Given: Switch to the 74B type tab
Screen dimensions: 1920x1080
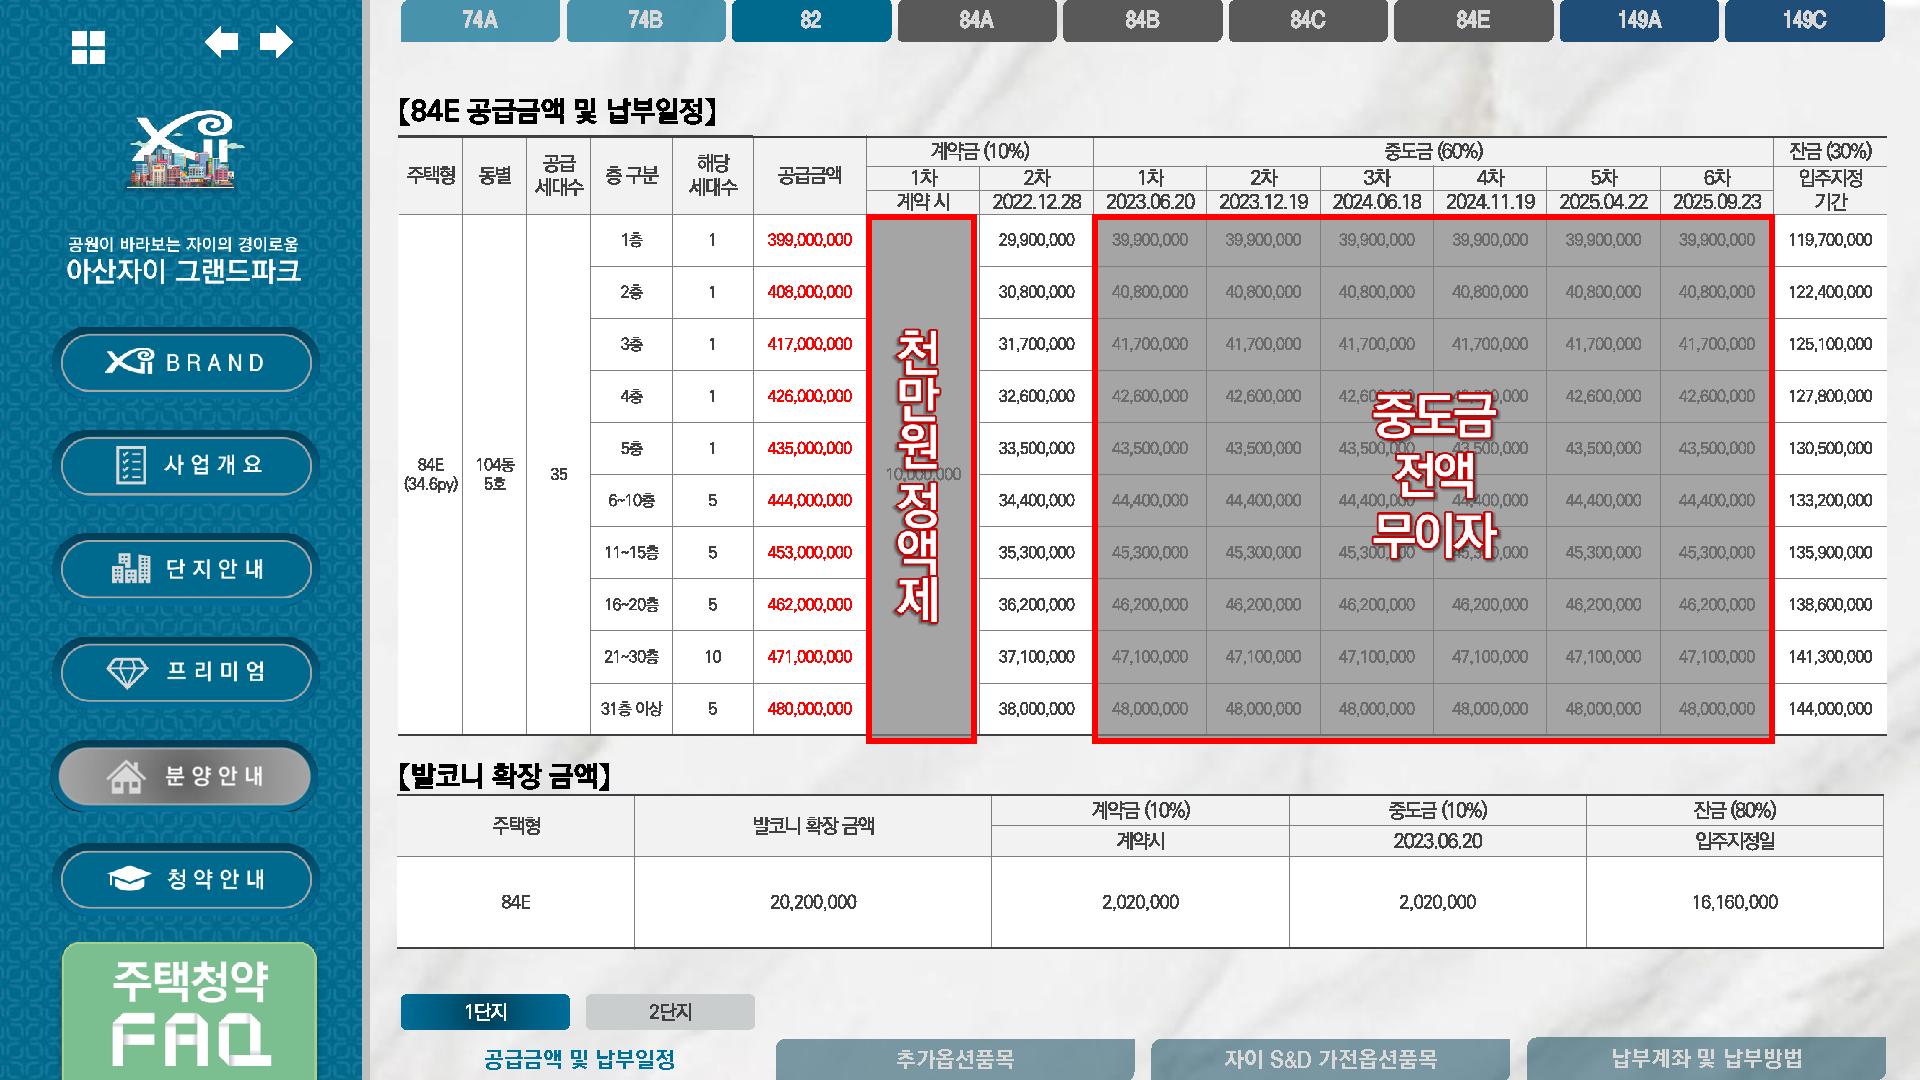Looking at the screenshot, I should (x=646, y=20).
